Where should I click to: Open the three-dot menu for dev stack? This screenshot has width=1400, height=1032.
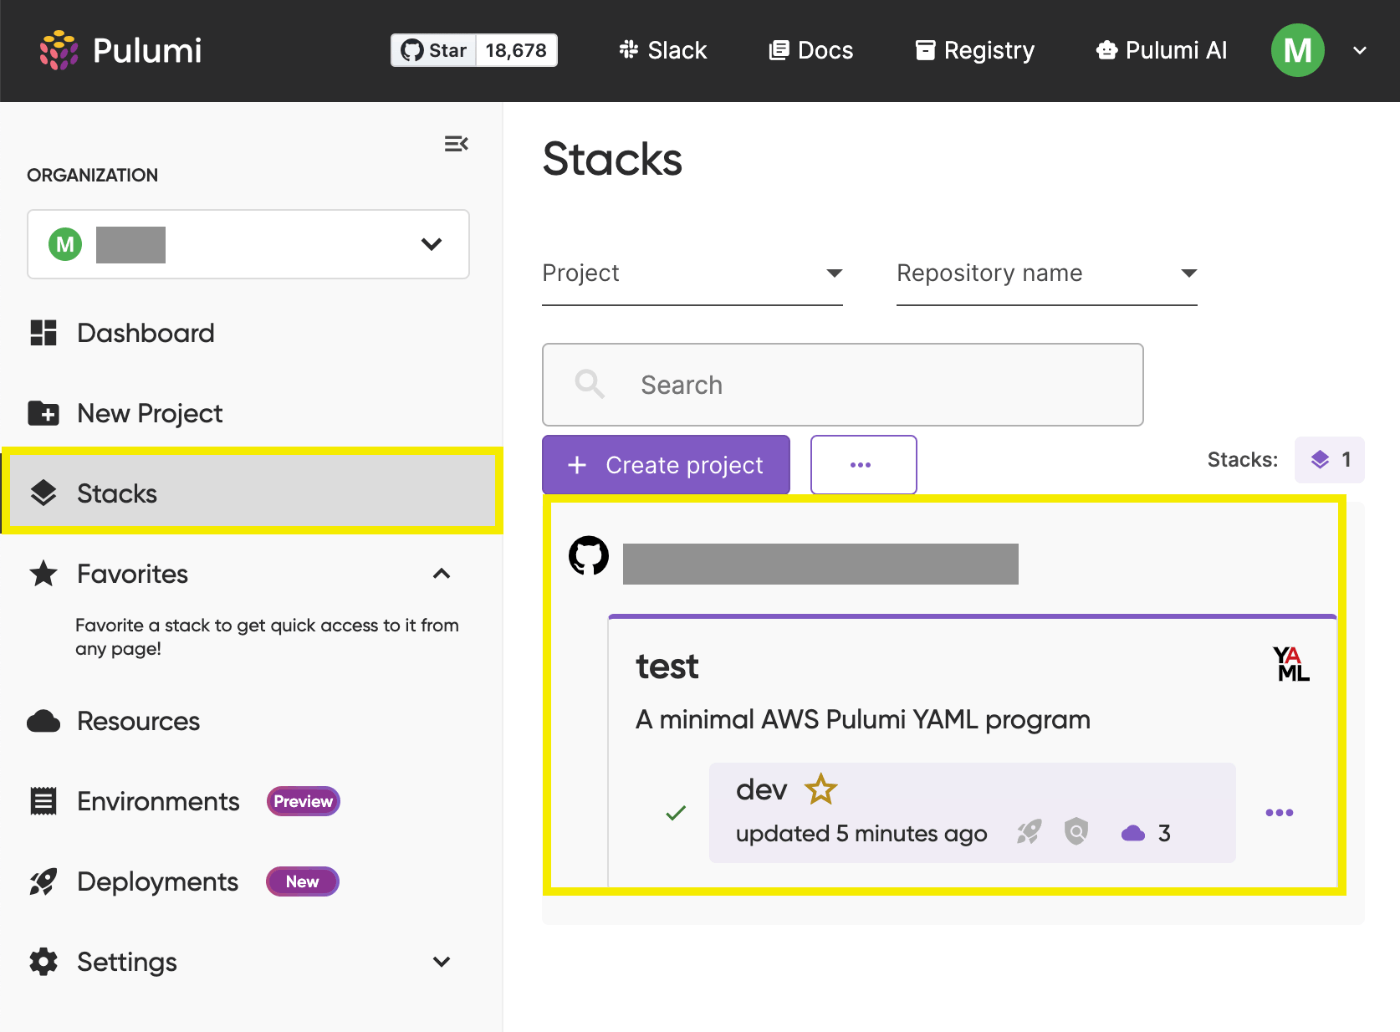coord(1279,812)
